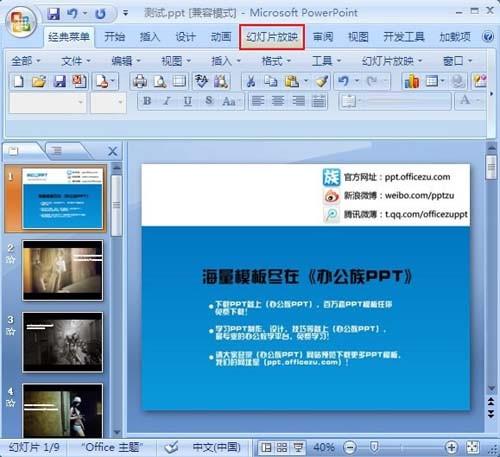Activate the format painter brush
The width and height of the screenshot is (500, 457).
321,81
